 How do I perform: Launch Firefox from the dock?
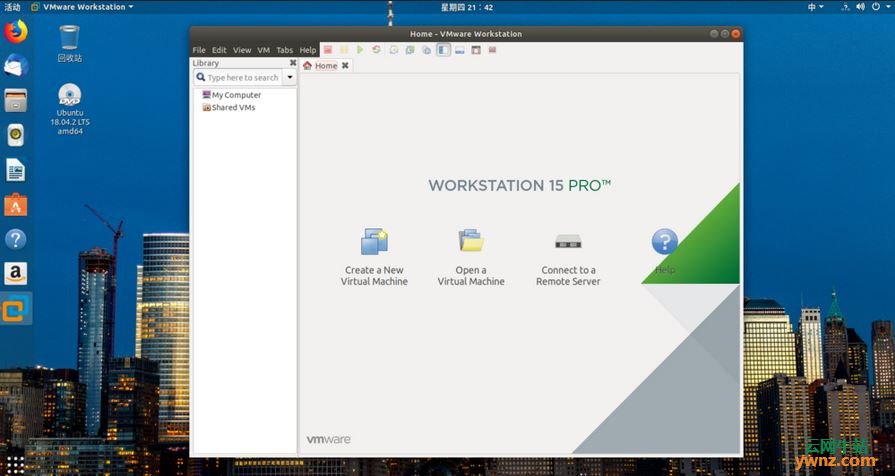tap(16, 31)
